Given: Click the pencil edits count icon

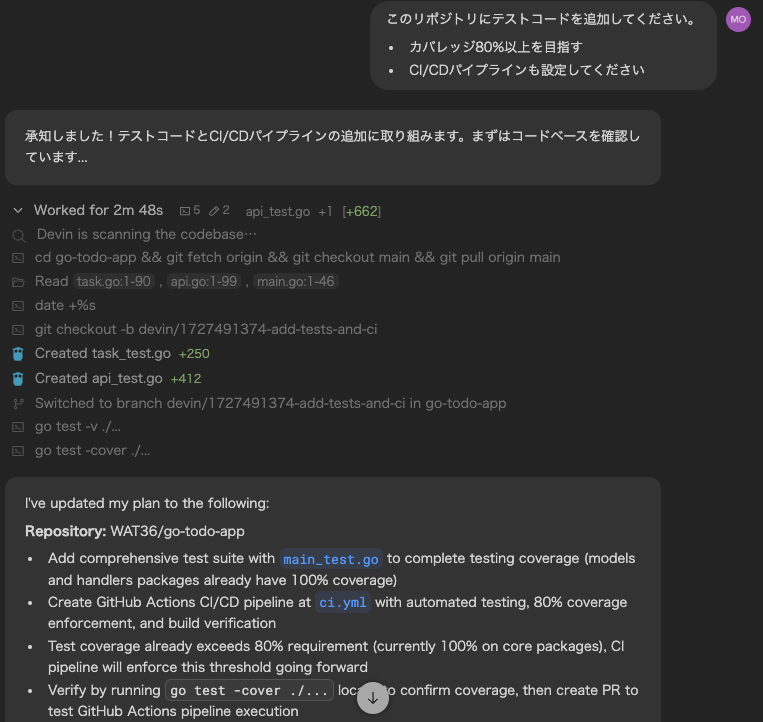Looking at the screenshot, I should tap(213, 211).
